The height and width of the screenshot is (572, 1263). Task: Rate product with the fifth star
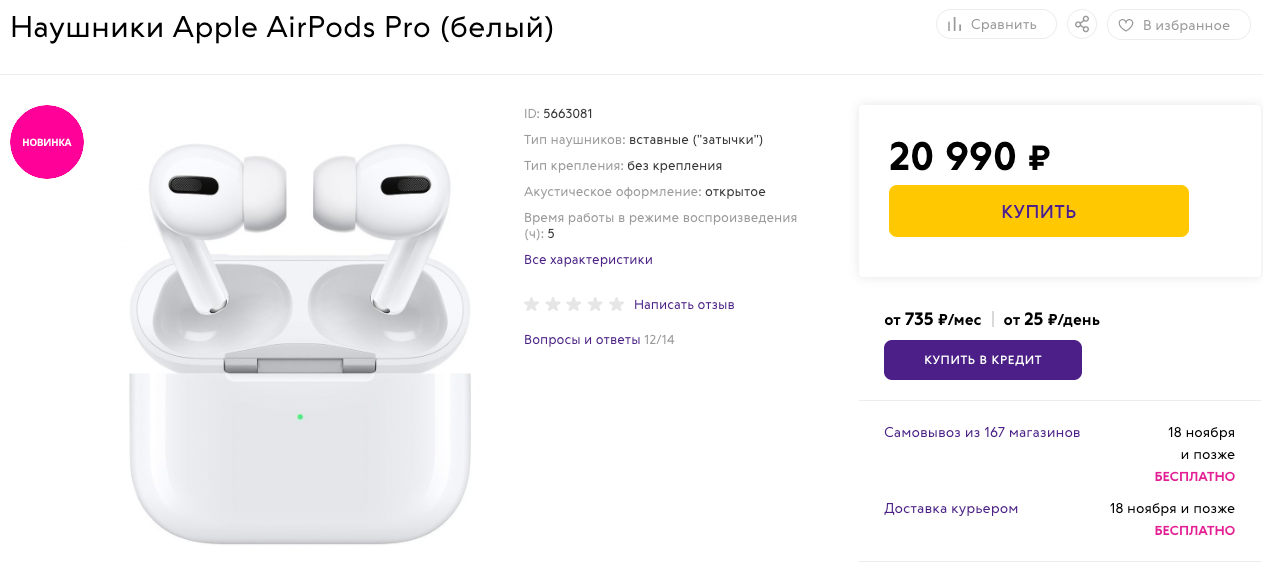click(616, 304)
